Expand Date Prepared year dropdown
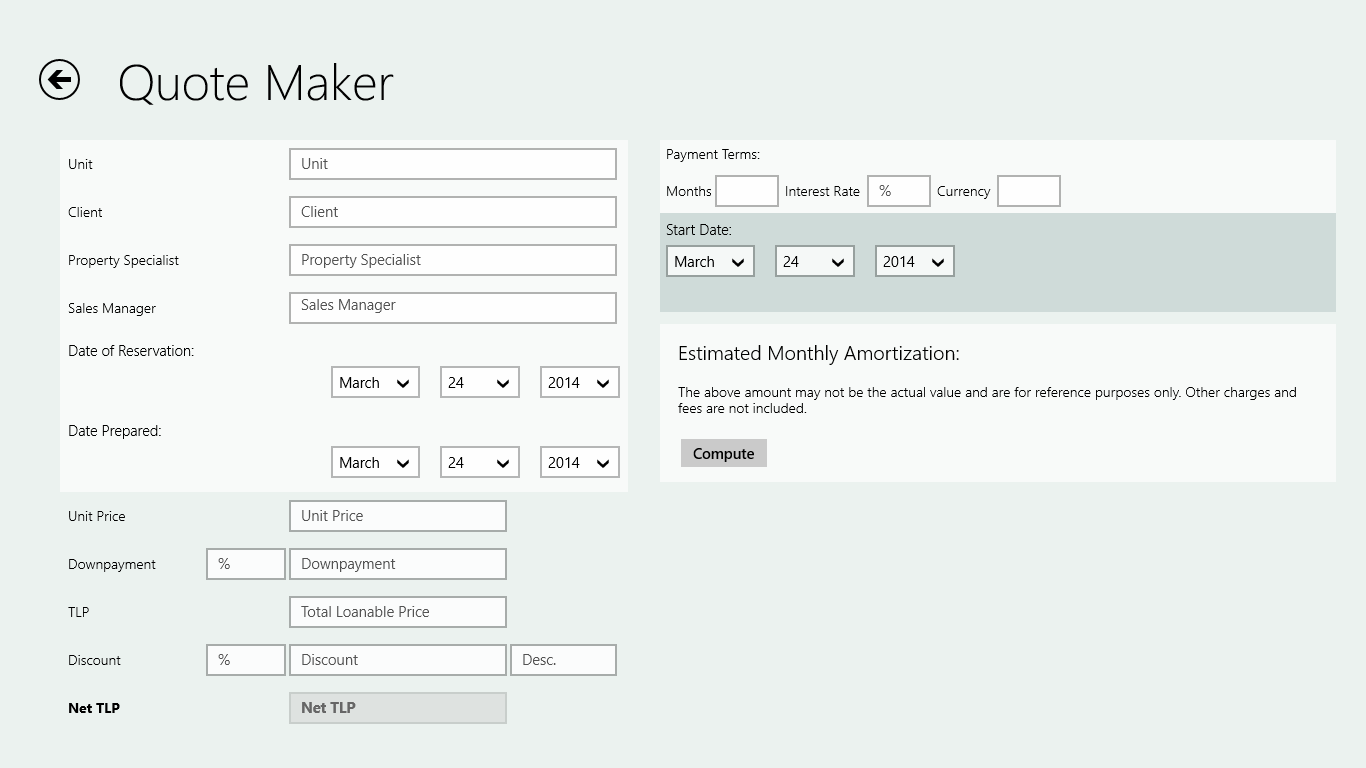The image size is (1366, 768). coord(580,462)
